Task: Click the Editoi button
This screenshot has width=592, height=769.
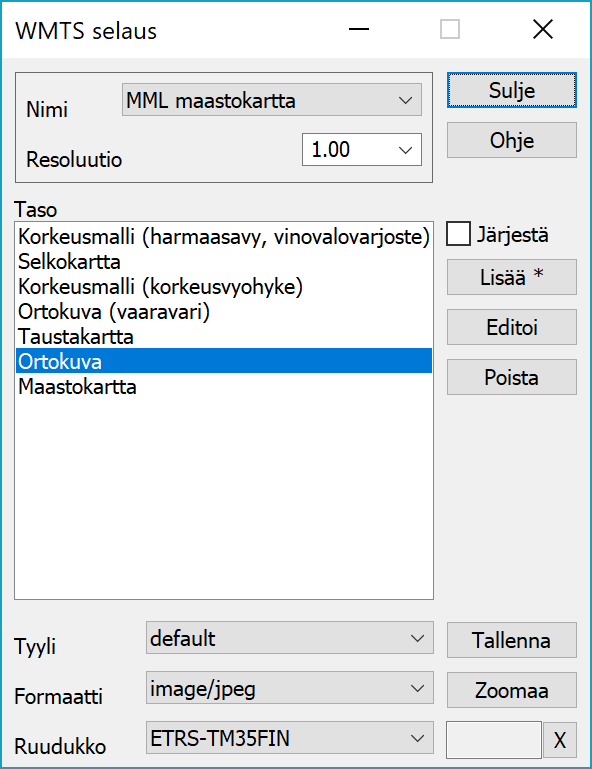Action: 512,327
